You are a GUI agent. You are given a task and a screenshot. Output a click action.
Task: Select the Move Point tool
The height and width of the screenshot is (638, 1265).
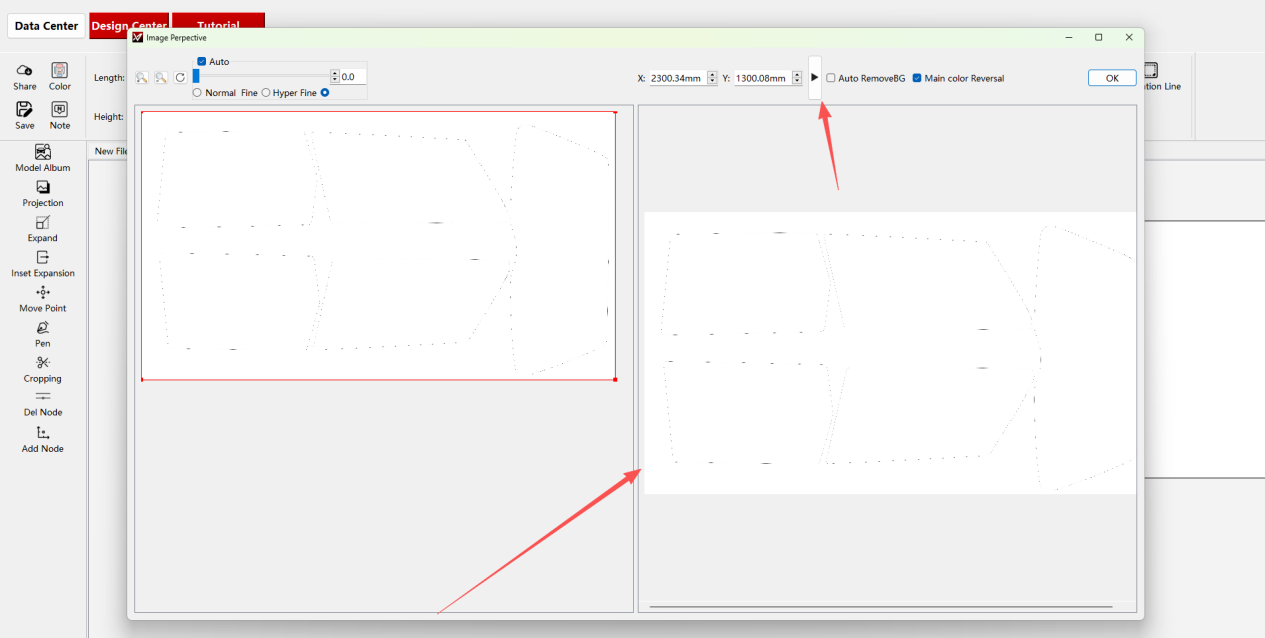[42, 299]
